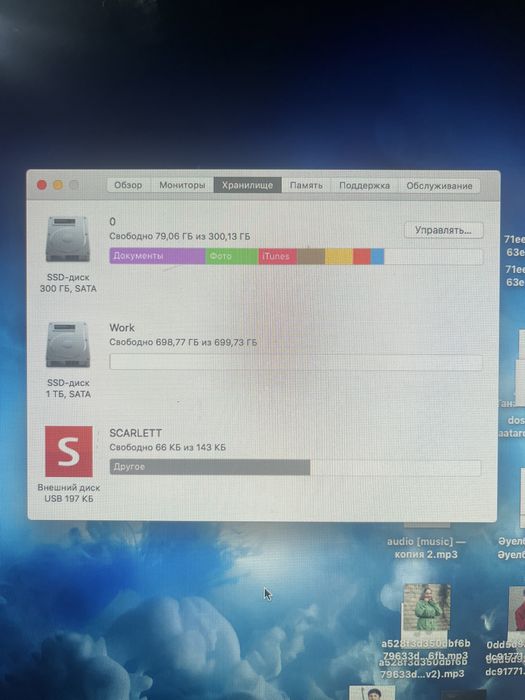
Task: Open the Мониторы tab
Action: coord(182,185)
